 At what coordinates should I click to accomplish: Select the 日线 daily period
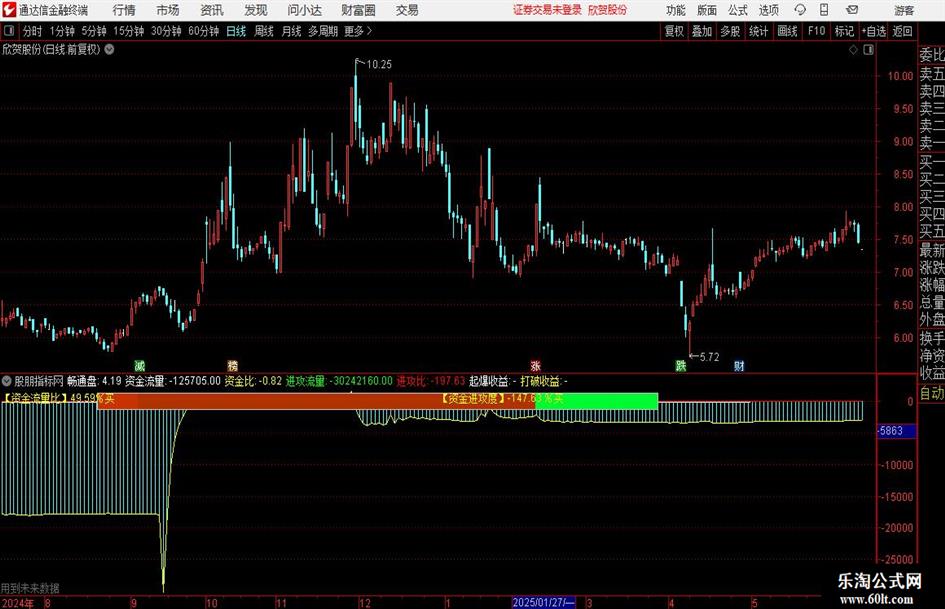[x=236, y=31]
